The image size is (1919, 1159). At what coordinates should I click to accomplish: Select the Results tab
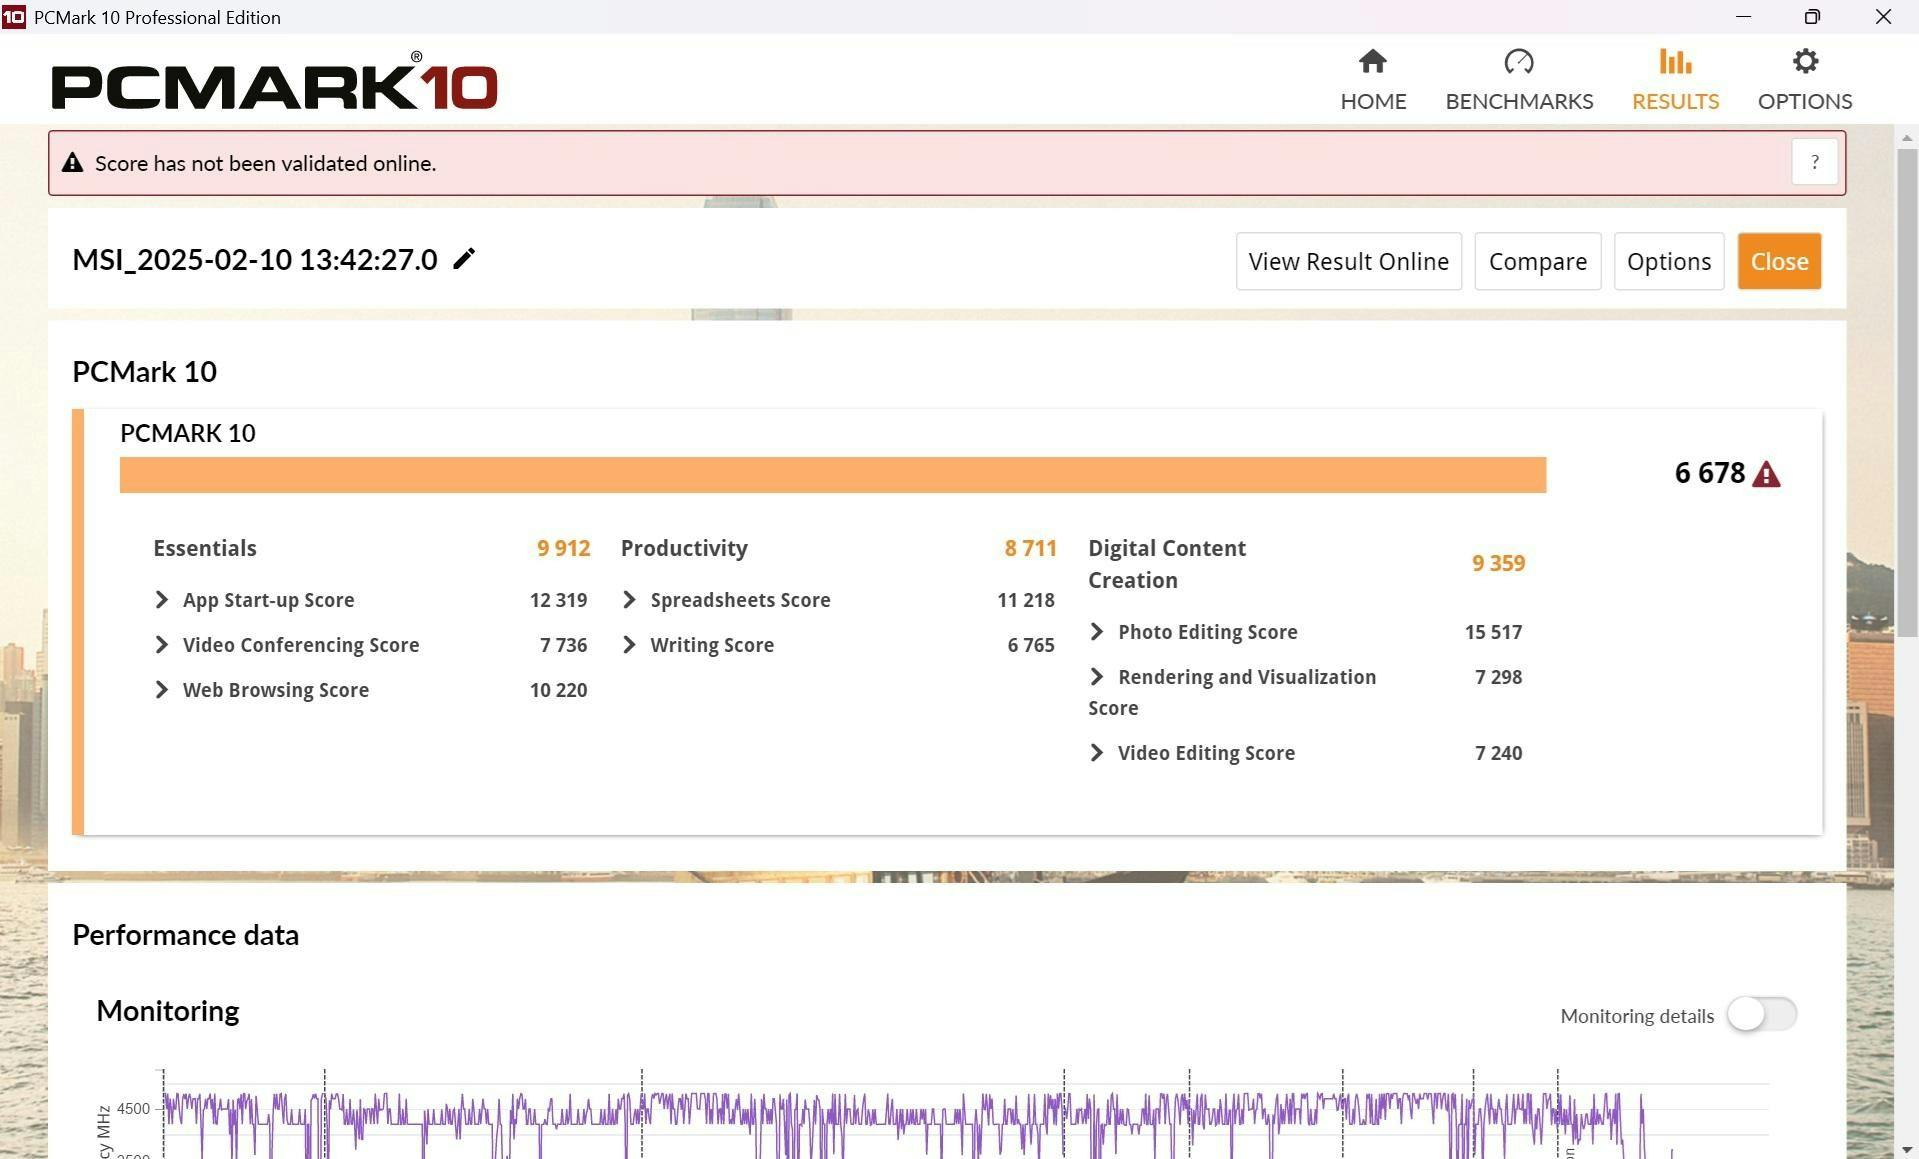(x=1675, y=80)
